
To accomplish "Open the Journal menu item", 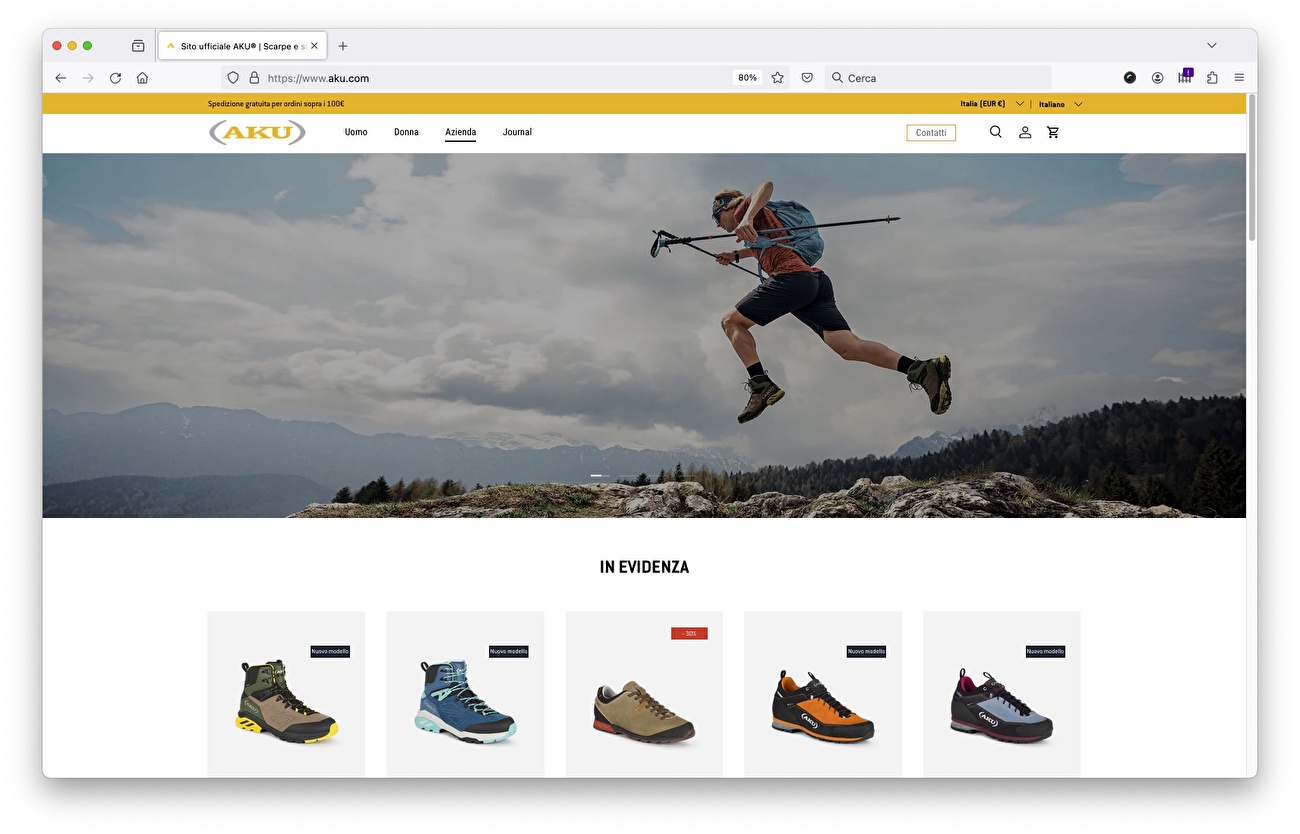I will [x=517, y=132].
